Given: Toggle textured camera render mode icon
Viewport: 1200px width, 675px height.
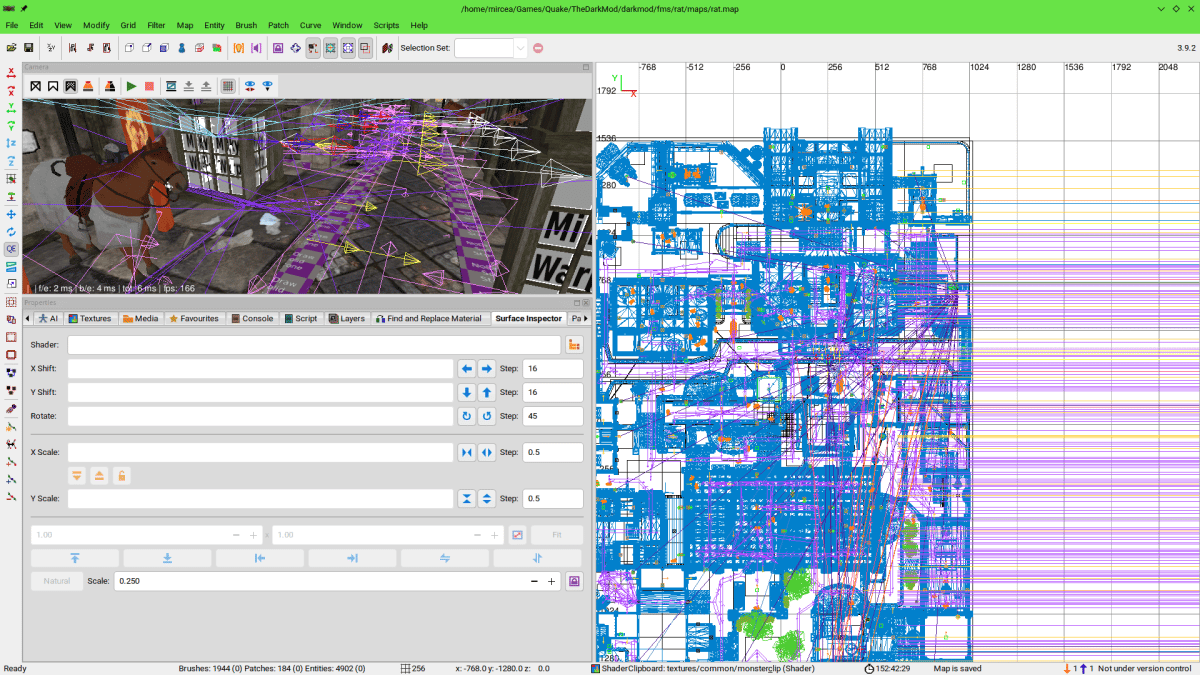Looking at the screenshot, I should pos(71,87).
